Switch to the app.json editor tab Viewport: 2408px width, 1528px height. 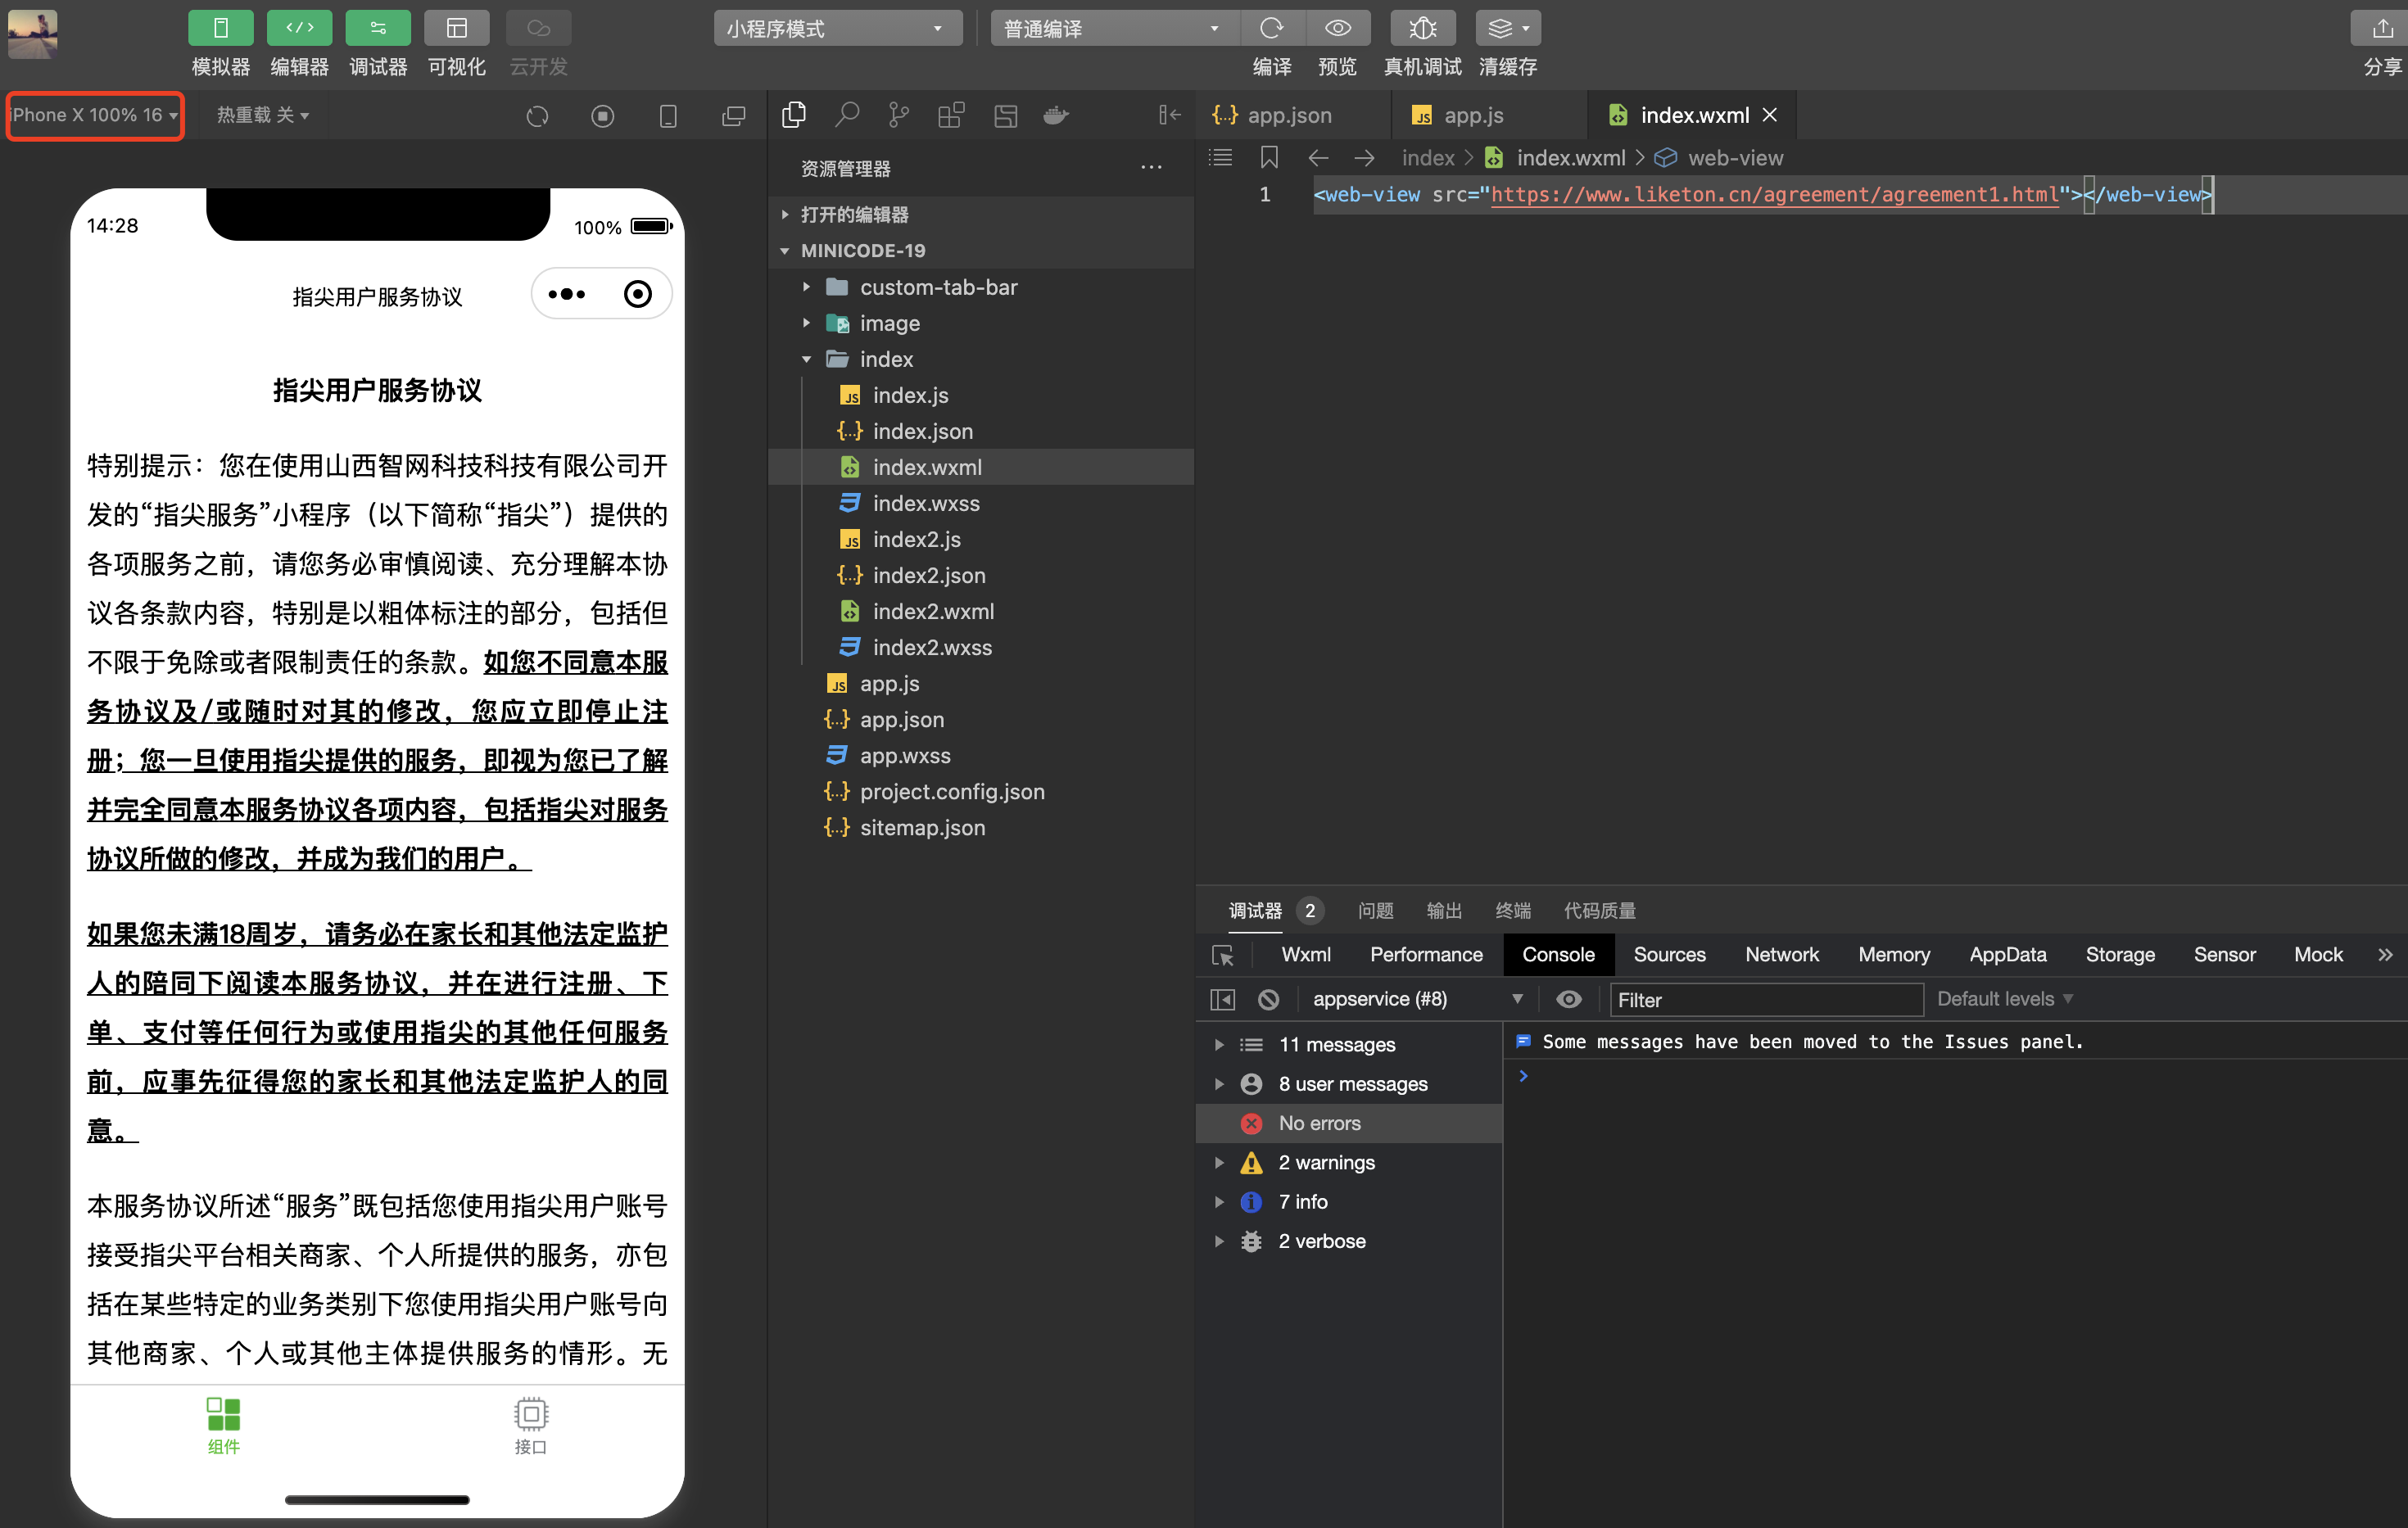click(1288, 115)
